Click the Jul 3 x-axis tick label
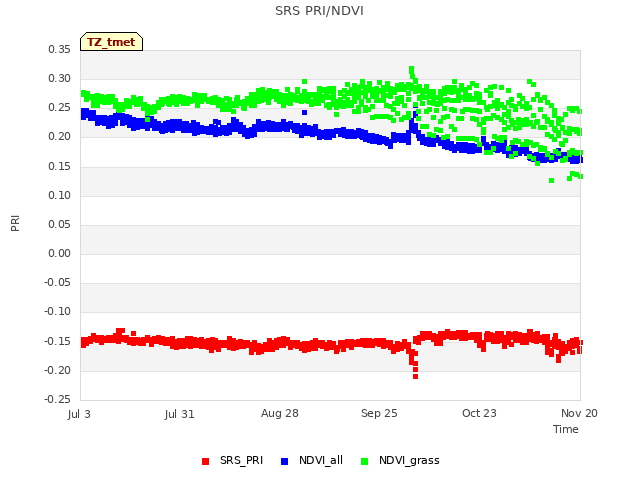The height and width of the screenshot is (480, 640). pyautogui.click(x=79, y=414)
